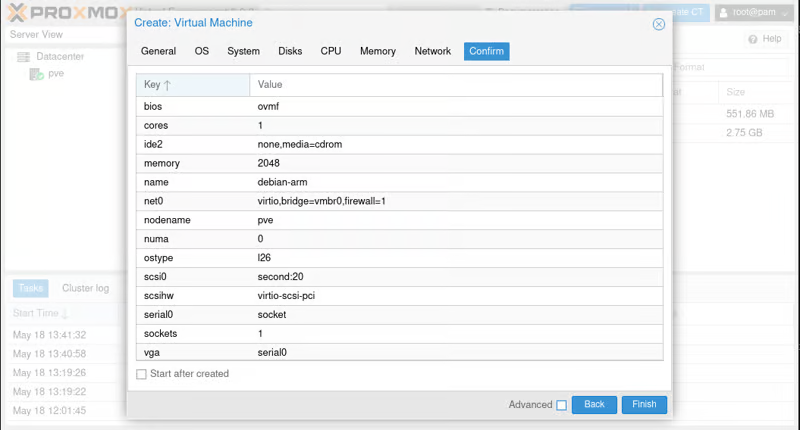This screenshot has width=800, height=430.
Task: Click the Key column sort arrow
Action: [x=167, y=85]
